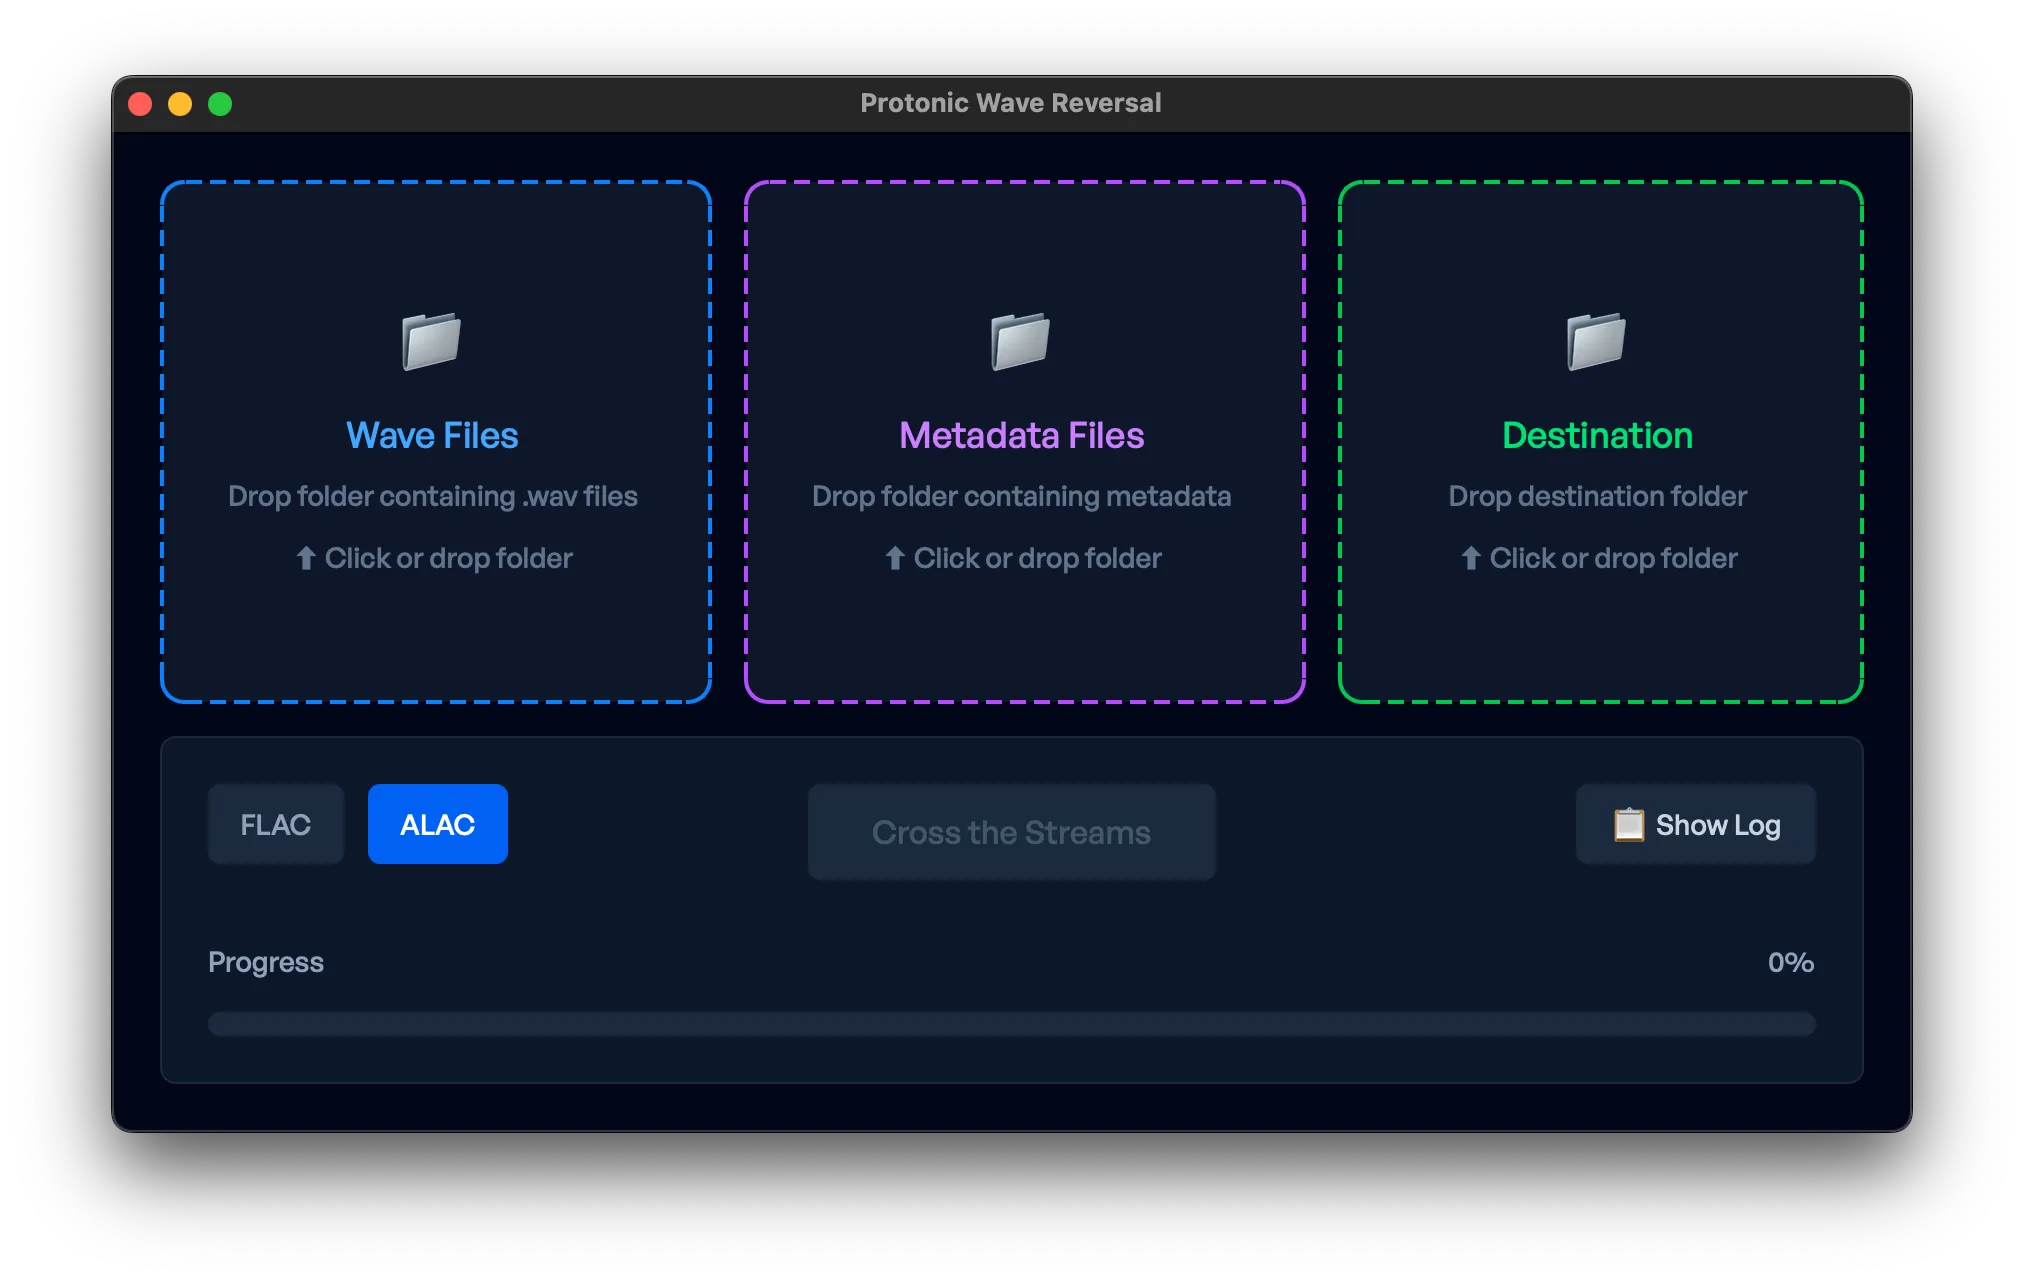Screen dimensions: 2024x1280
Task: Click the upload arrow under Wave Files
Action: [306, 558]
